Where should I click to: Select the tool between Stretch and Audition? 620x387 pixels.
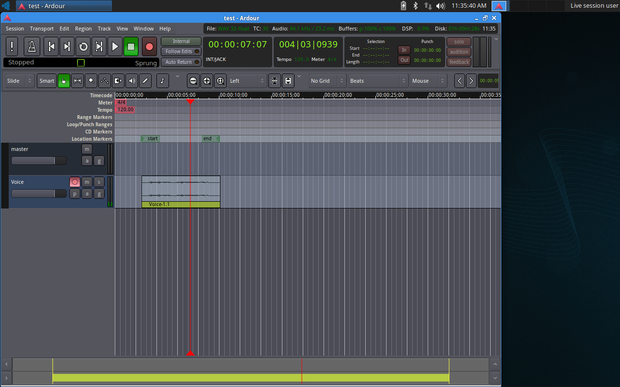(x=118, y=81)
